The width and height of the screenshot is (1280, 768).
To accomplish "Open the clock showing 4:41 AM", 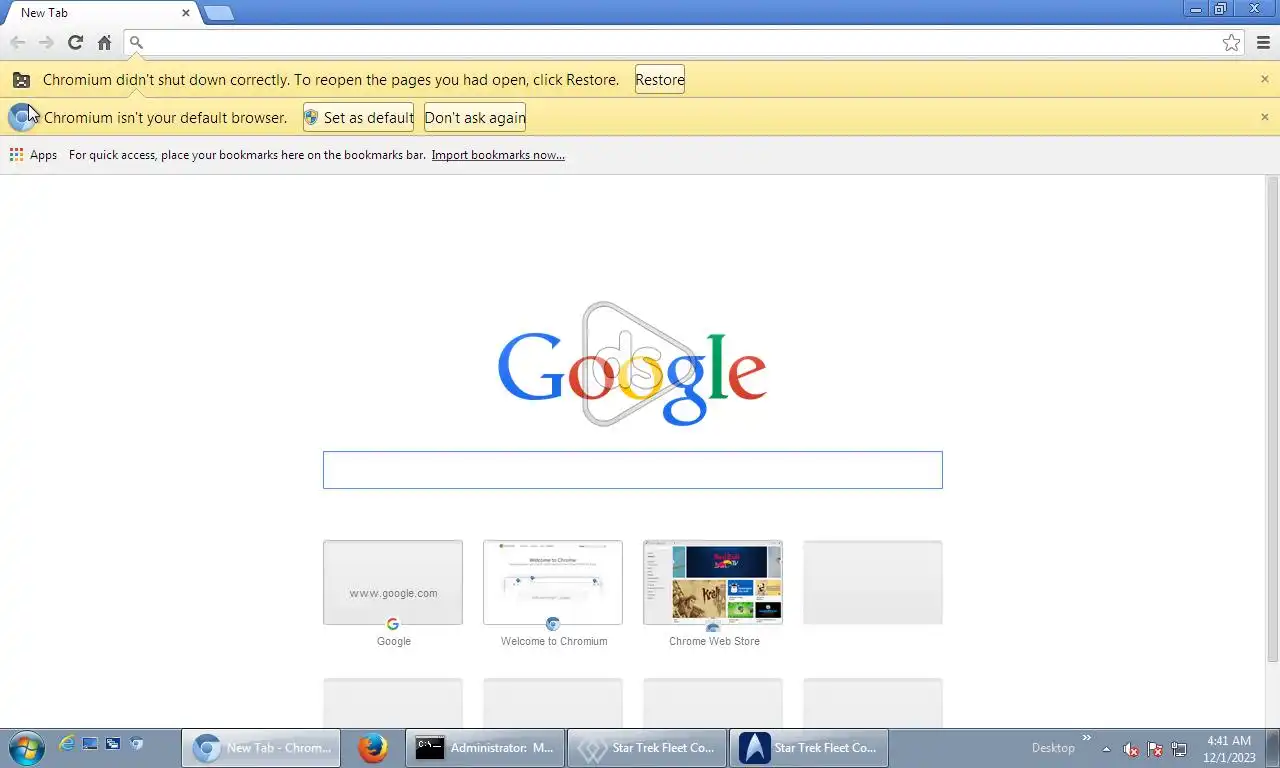I will (1230, 749).
